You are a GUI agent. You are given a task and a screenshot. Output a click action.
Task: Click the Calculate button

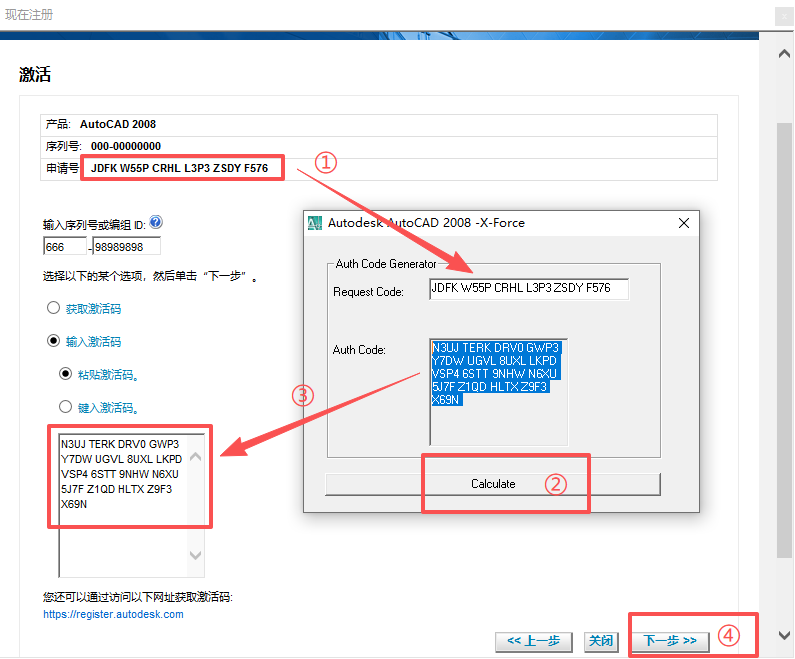tap(493, 484)
